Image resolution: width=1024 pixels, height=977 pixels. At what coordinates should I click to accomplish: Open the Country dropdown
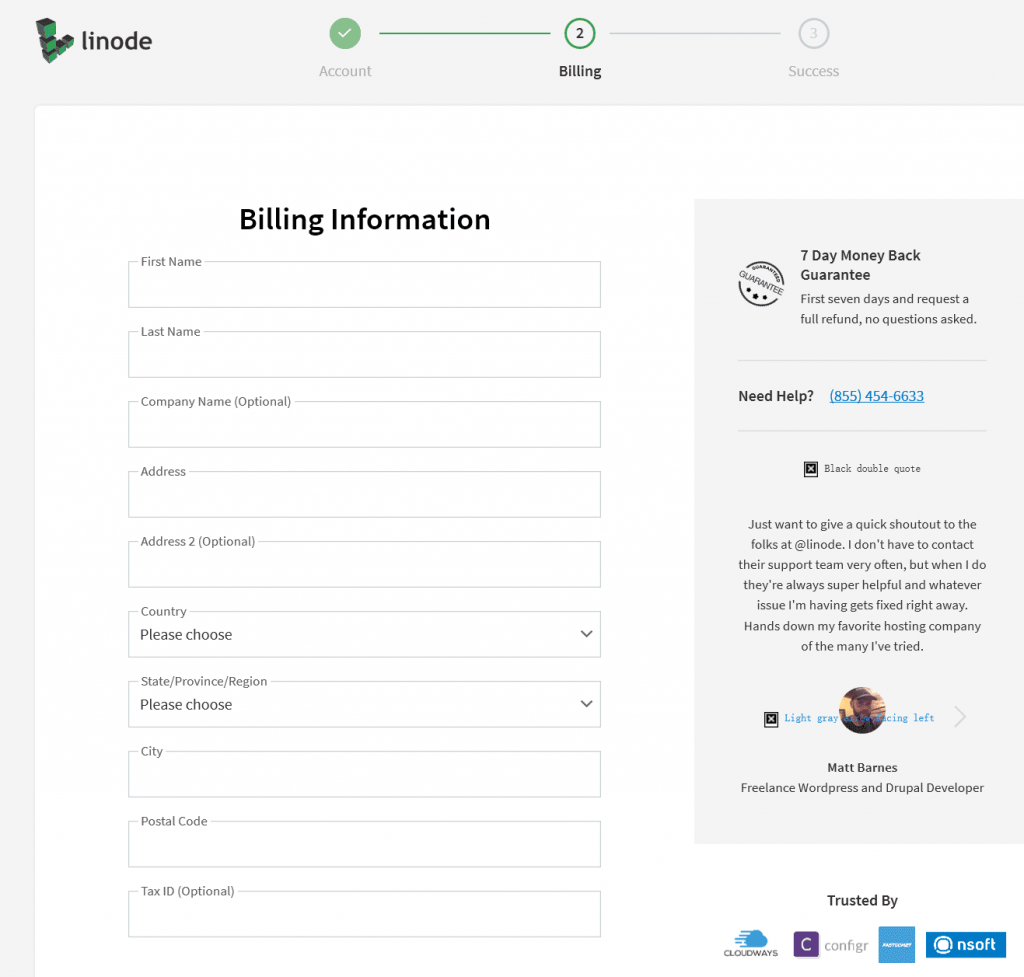(364, 635)
